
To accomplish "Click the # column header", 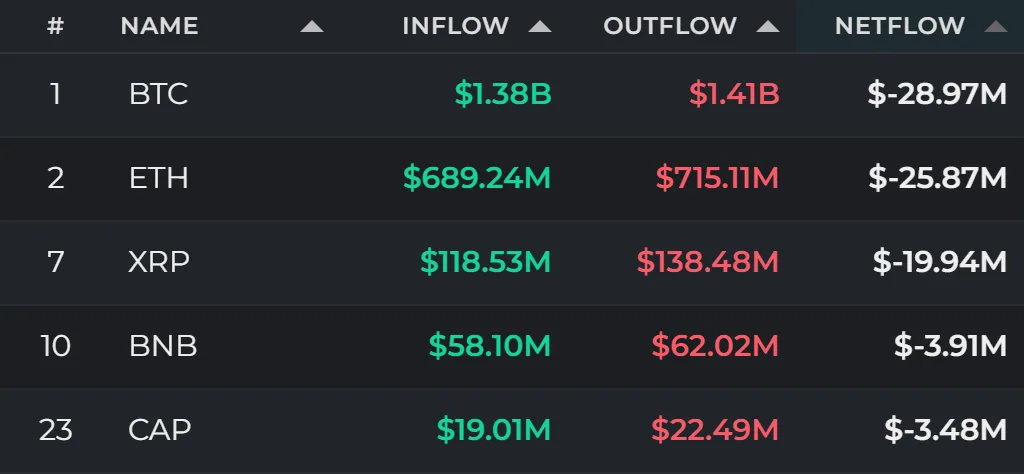I will coord(56,26).
